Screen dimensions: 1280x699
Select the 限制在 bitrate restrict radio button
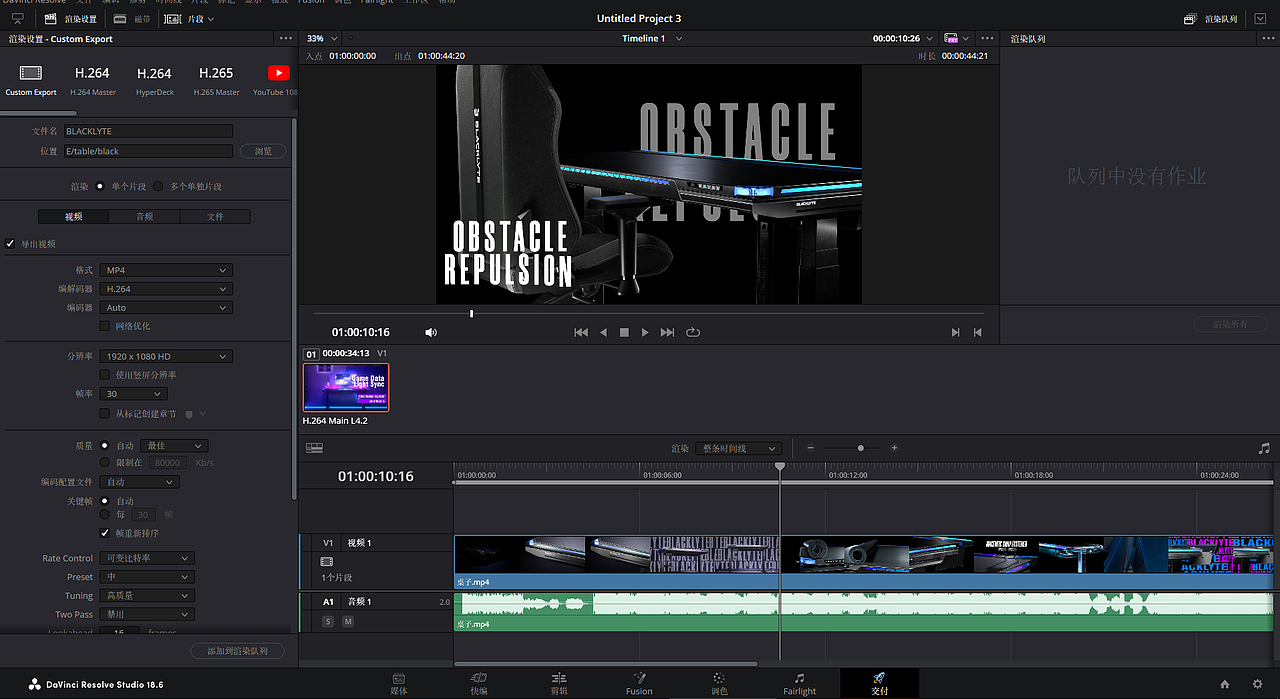click(x=105, y=462)
